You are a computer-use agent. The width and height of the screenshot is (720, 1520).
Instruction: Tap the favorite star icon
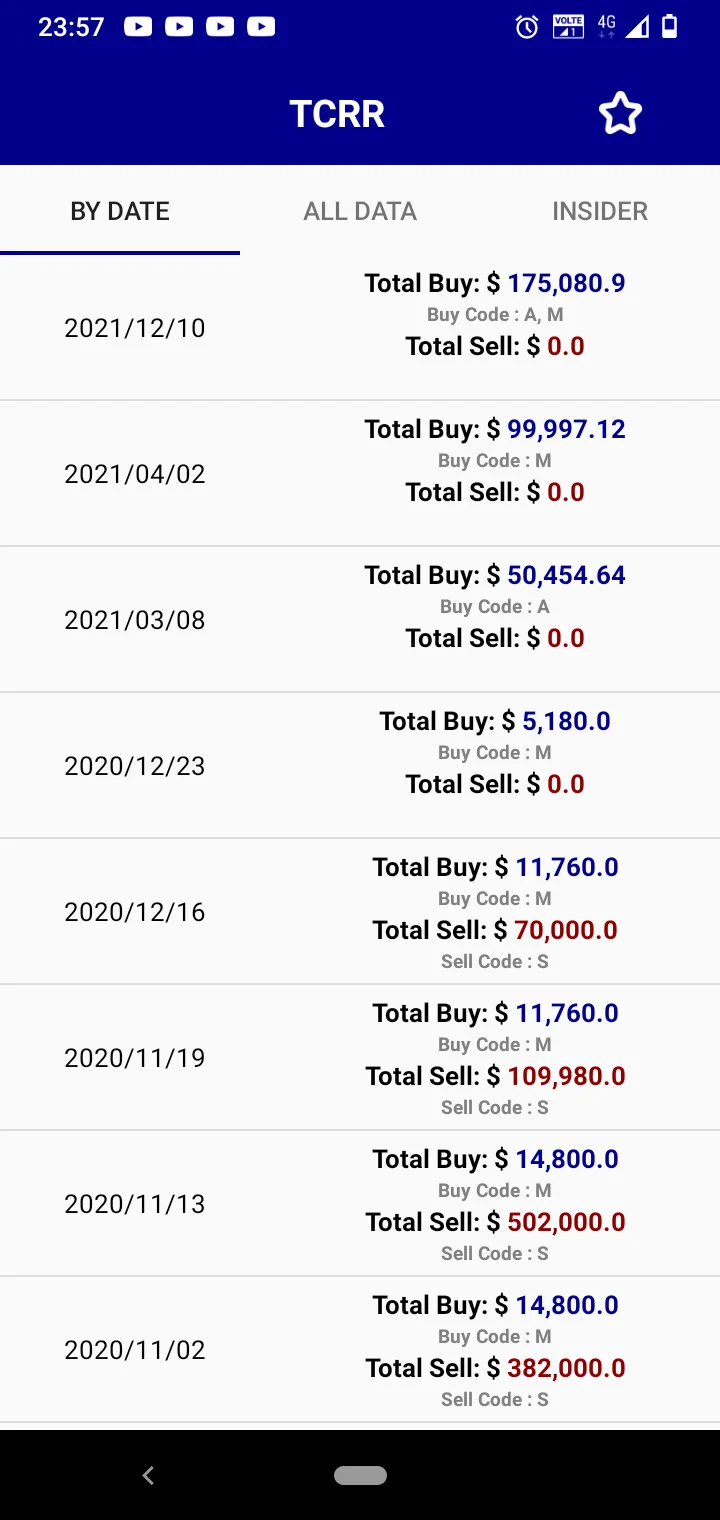(x=620, y=114)
